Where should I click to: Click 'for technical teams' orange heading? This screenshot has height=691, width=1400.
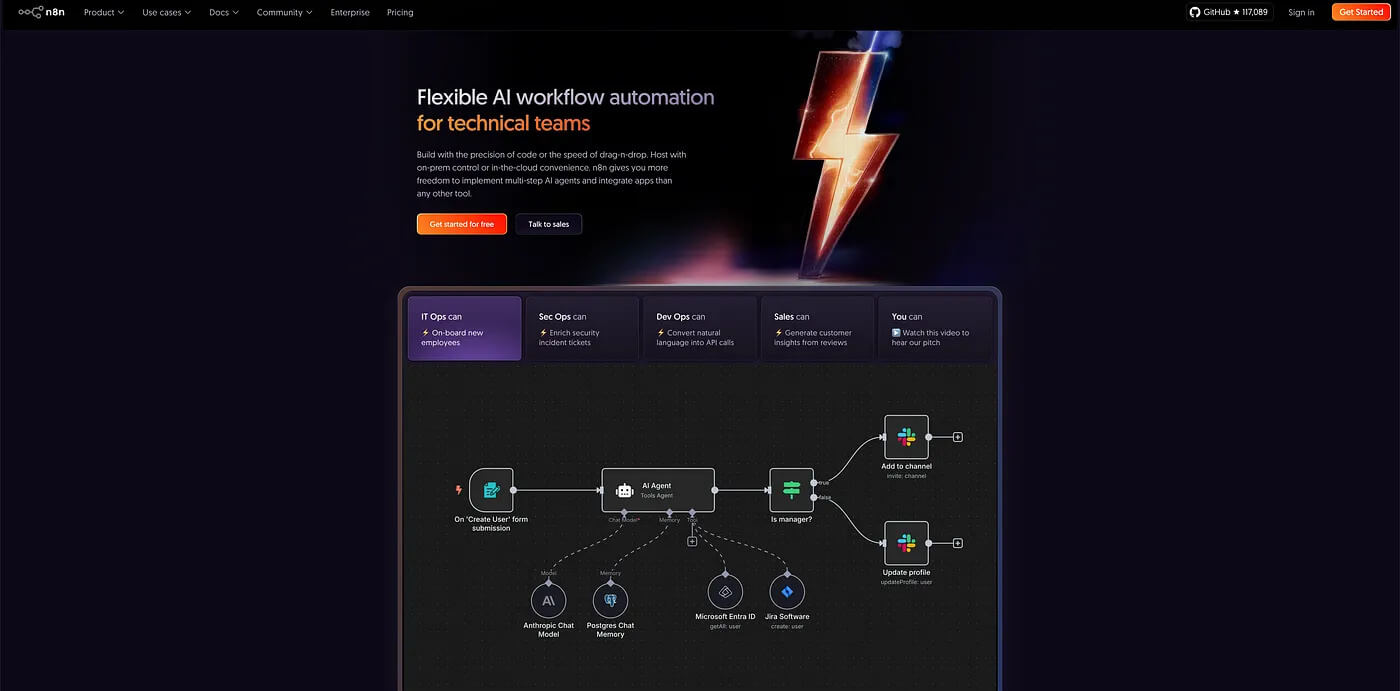504,123
